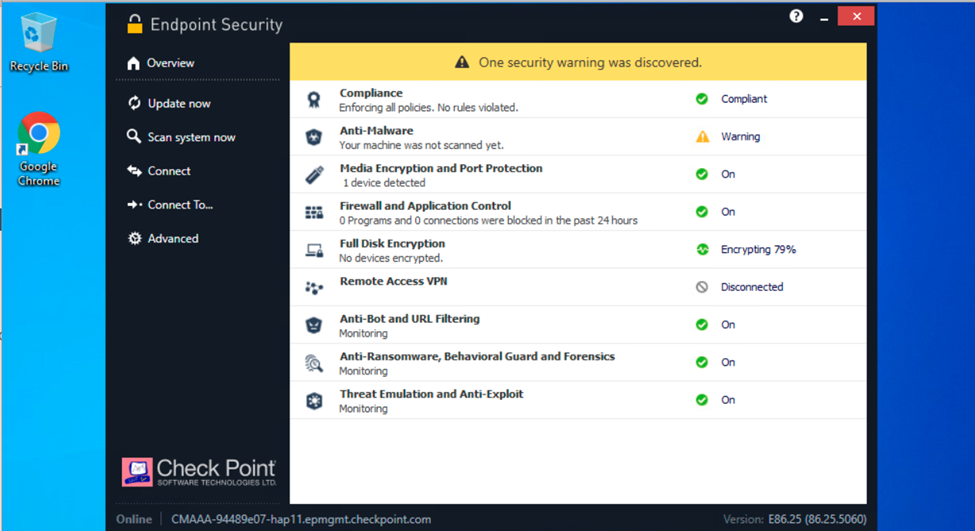Click the Advanced gear icon
Image resolution: width=975 pixels, height=531 pixels.
tap(134, 238)
